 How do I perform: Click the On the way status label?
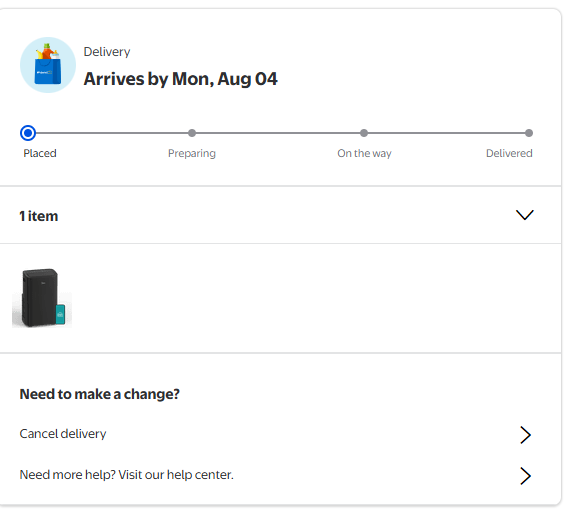click(x=364, y=153)
